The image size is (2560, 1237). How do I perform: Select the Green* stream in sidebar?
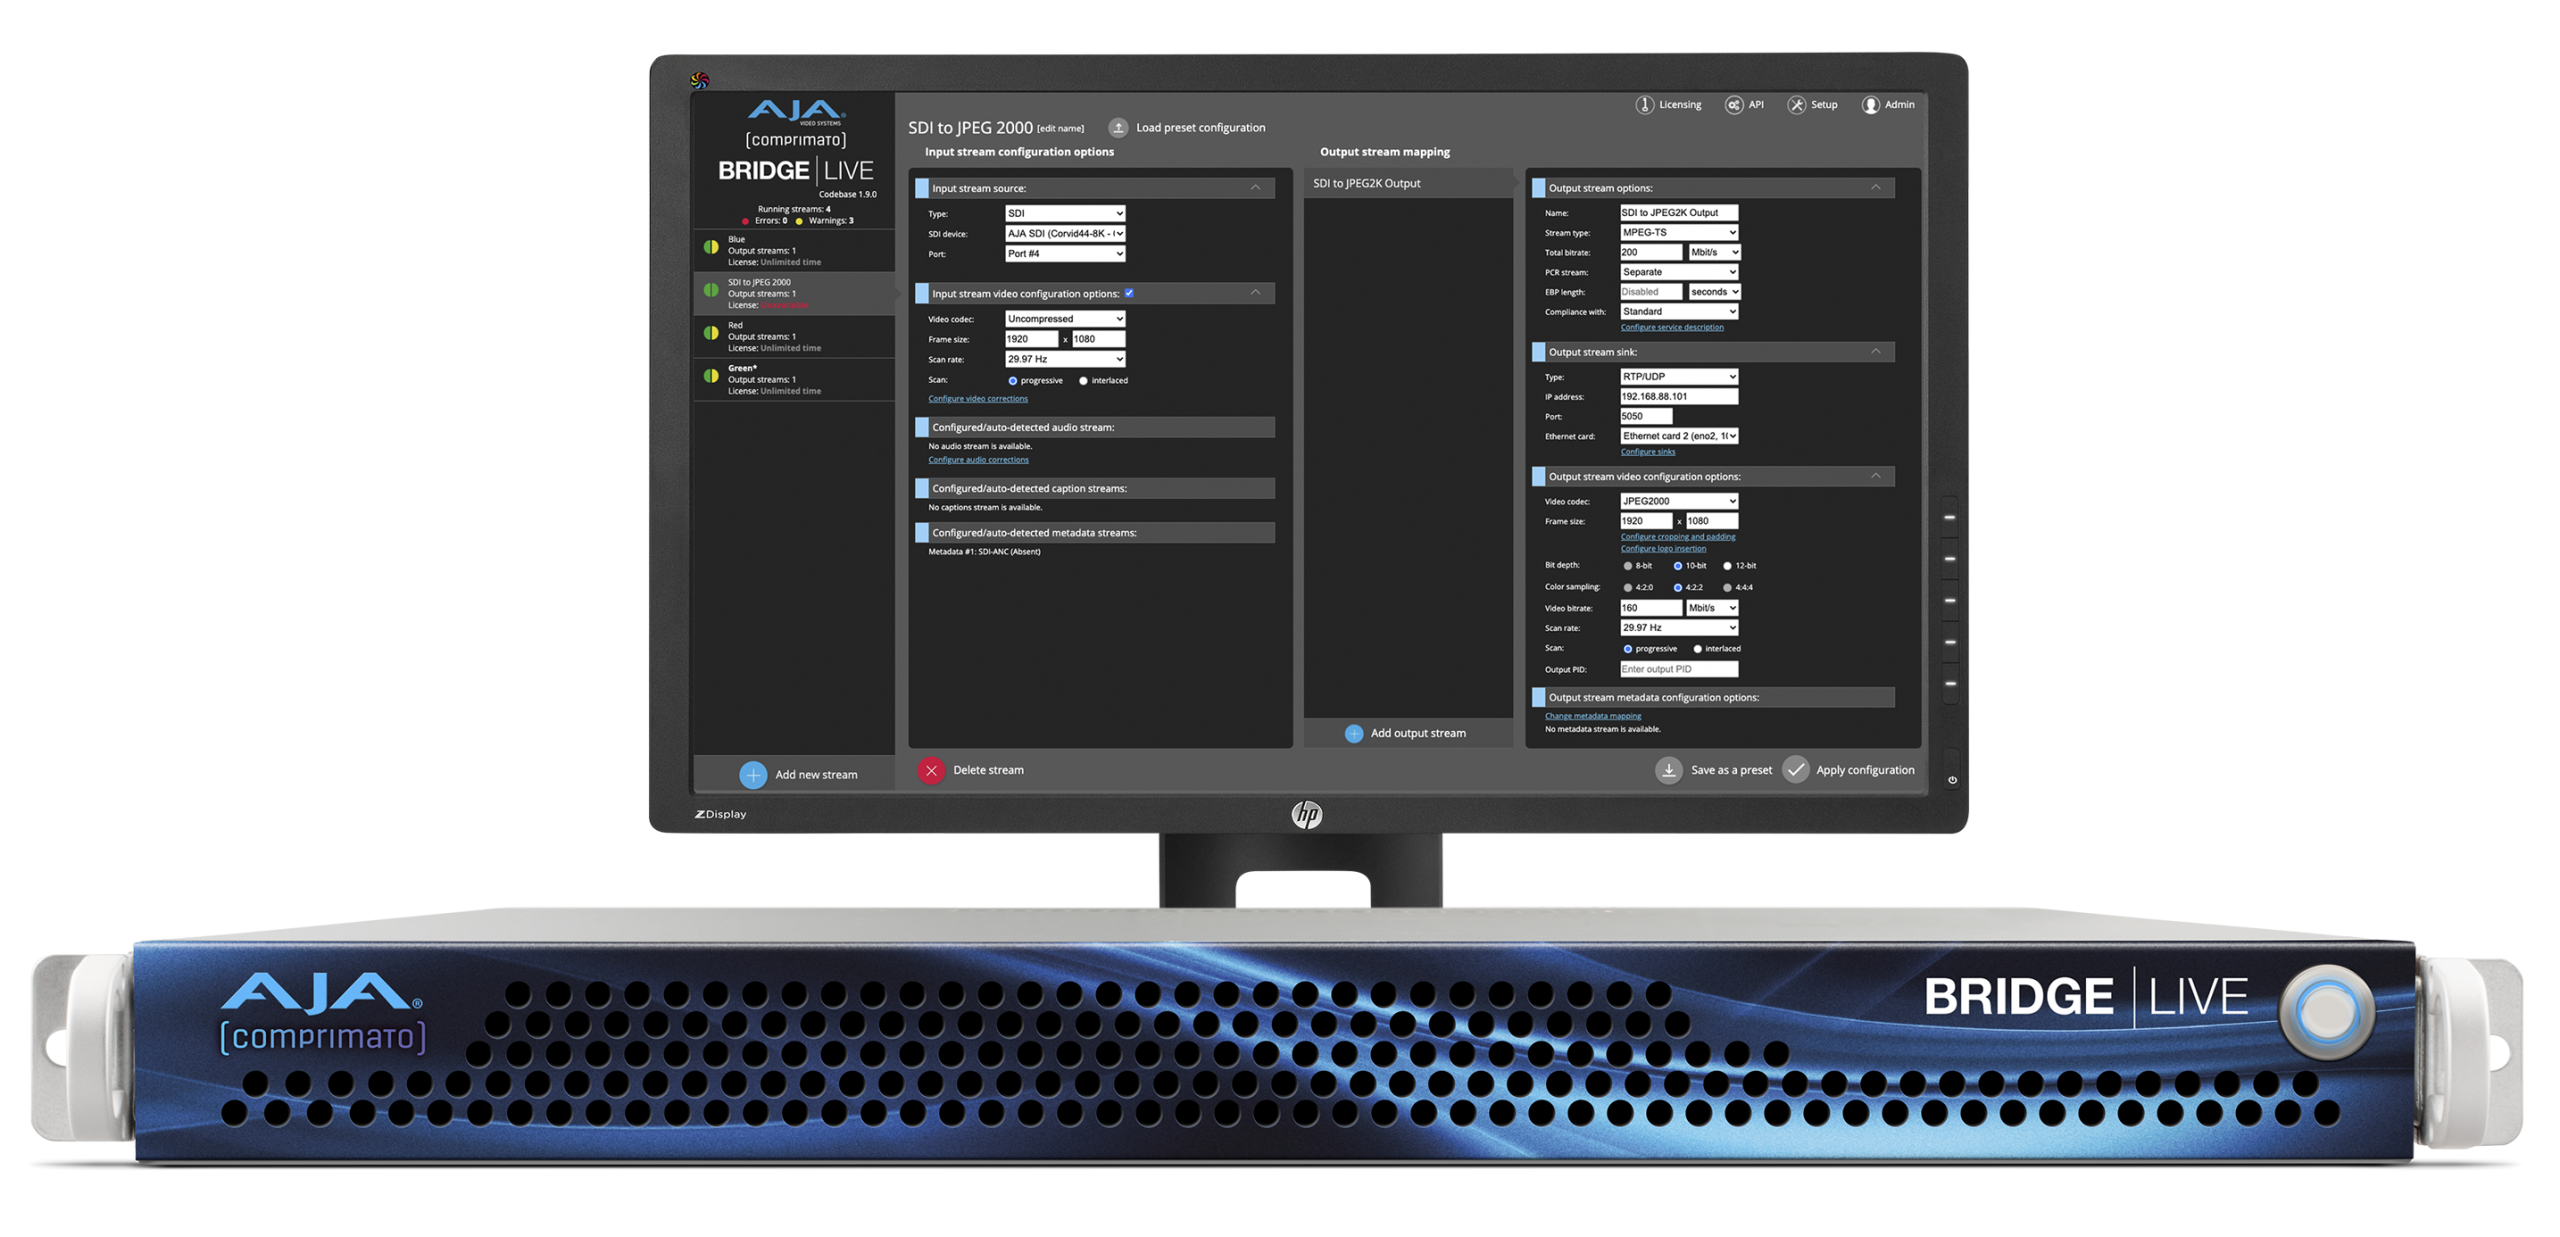pyautogui.click(x=794, y=379)
